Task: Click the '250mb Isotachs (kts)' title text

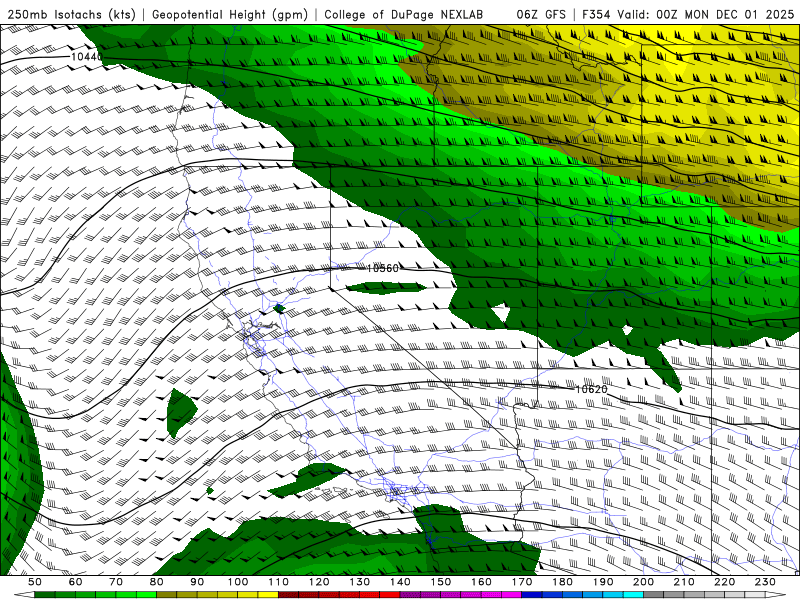Action: 71,15
